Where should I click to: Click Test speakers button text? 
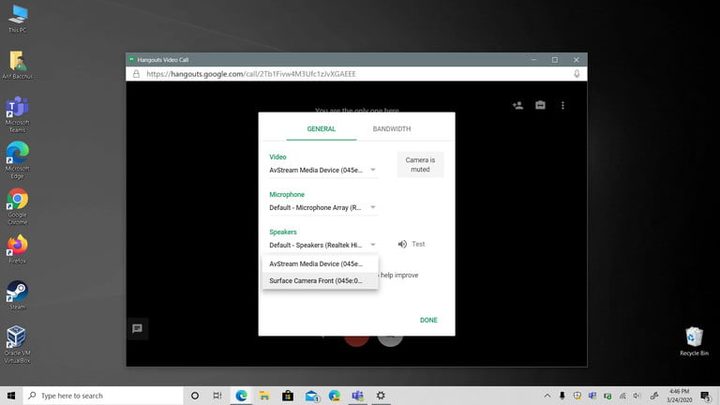coord(418,244)
